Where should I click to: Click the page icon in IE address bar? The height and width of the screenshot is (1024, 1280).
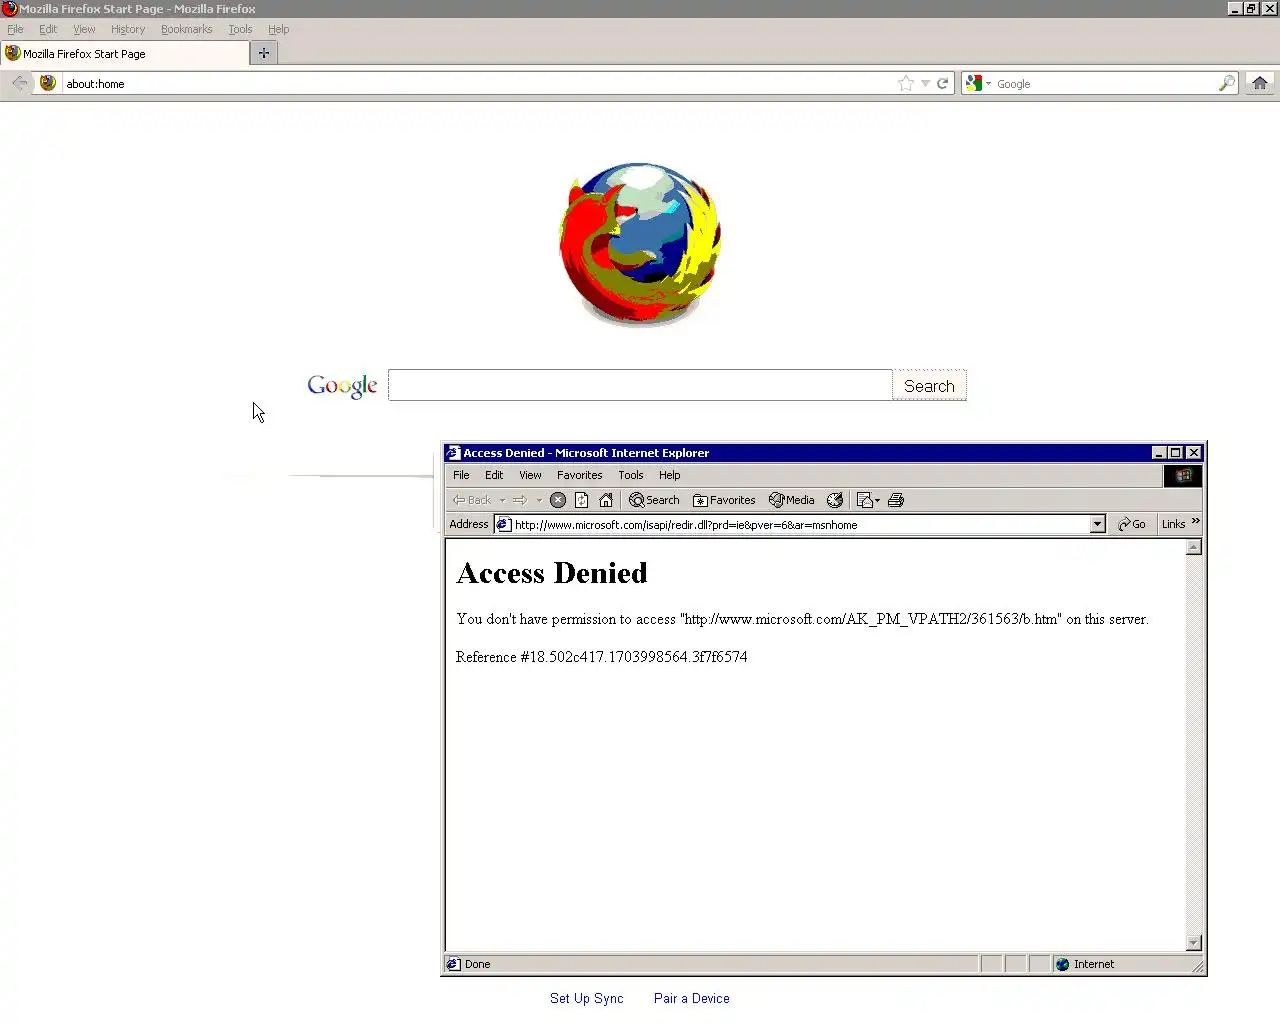click(504, 524)
